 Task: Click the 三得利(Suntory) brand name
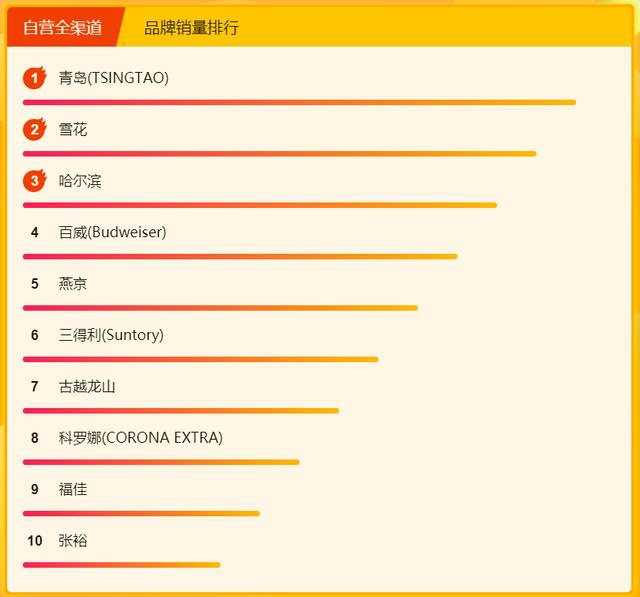tap(110, 335)
